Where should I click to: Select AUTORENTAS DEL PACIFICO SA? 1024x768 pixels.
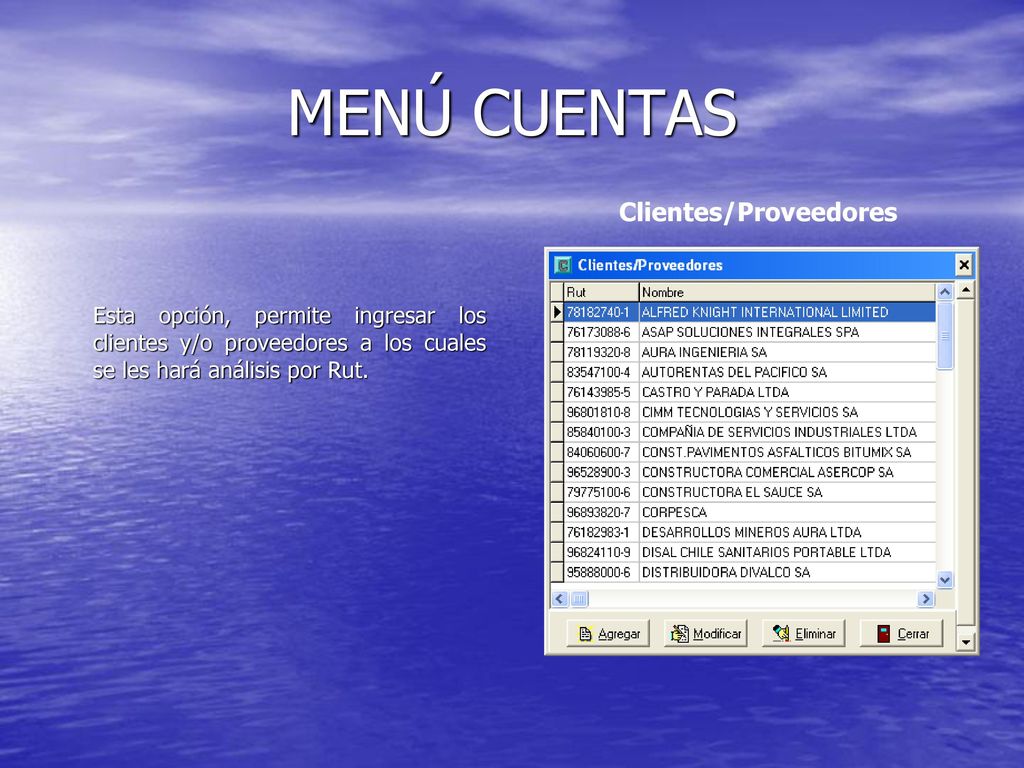pos(787,372)
